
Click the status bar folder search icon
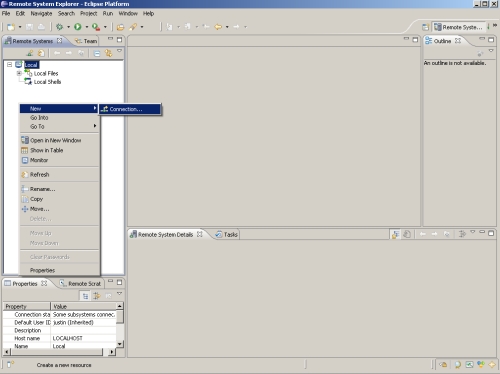(x=443, y=365)
